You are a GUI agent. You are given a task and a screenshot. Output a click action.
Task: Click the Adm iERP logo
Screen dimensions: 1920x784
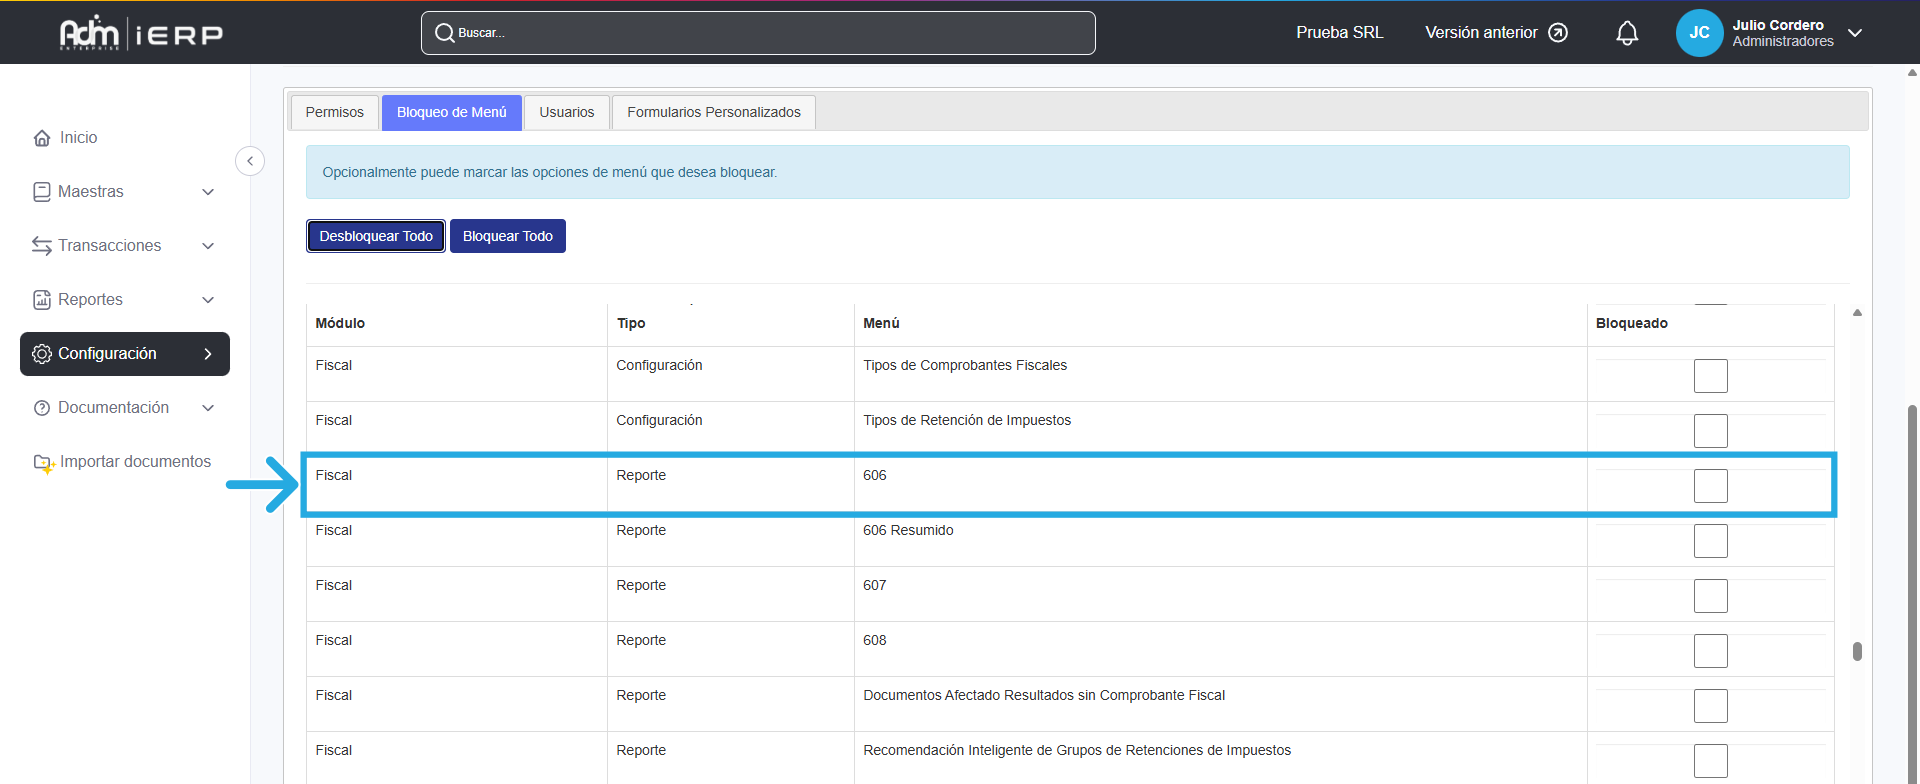coord(141,33)
